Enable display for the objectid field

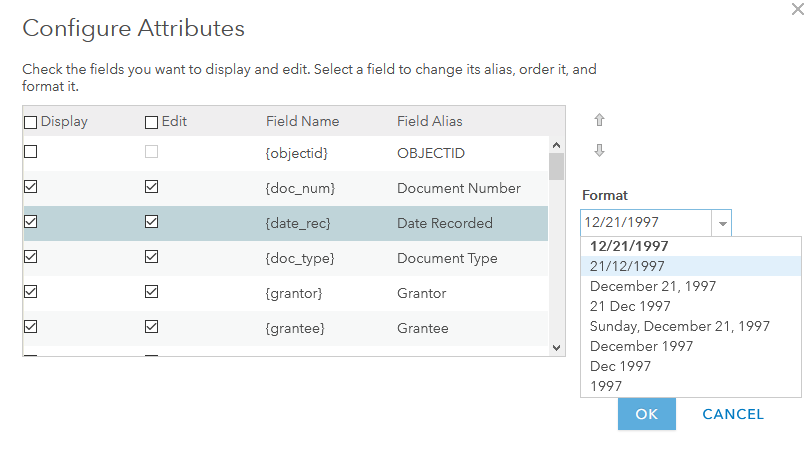(31, 152)
